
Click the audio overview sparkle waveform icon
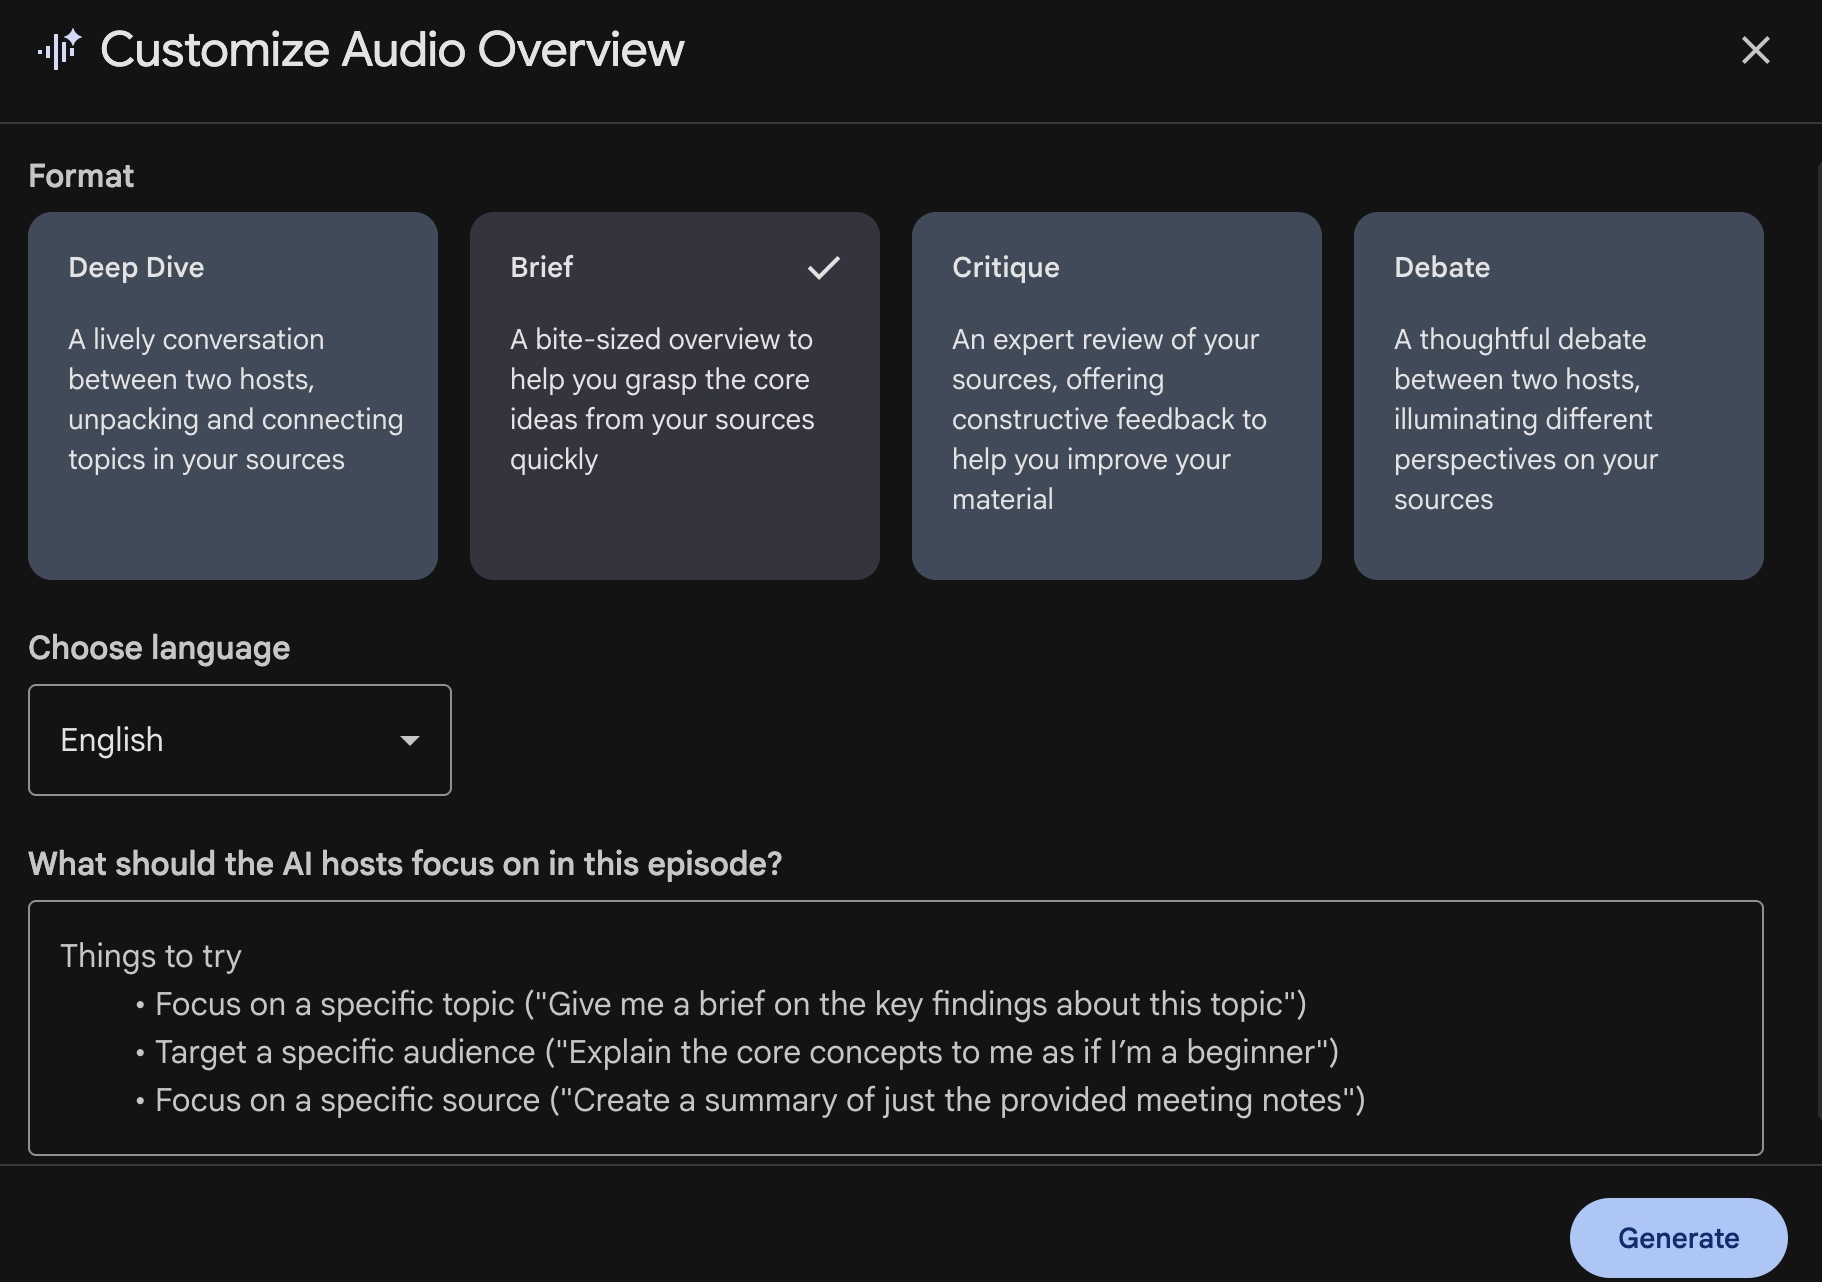[59, 49]
